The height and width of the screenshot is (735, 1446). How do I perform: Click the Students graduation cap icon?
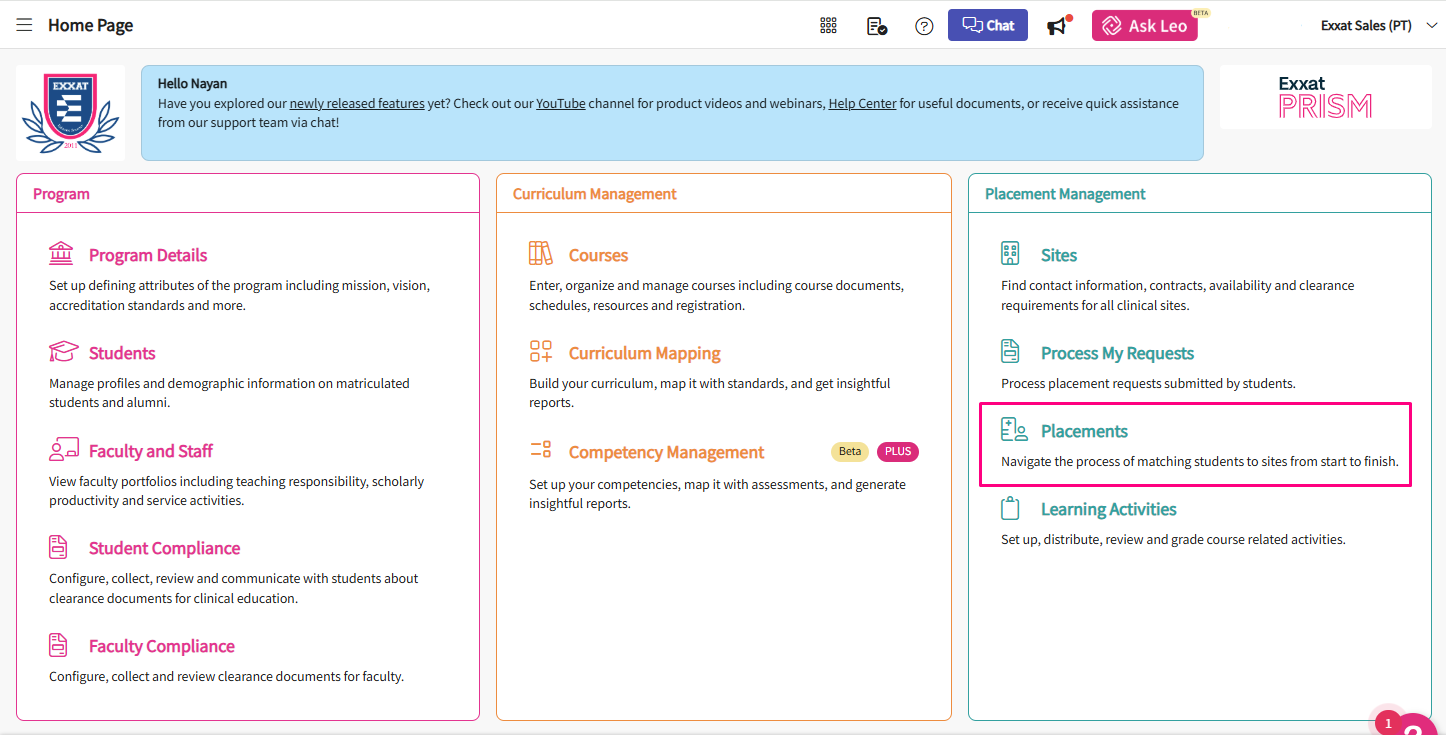pyautogui.click(x=63, y=352)
